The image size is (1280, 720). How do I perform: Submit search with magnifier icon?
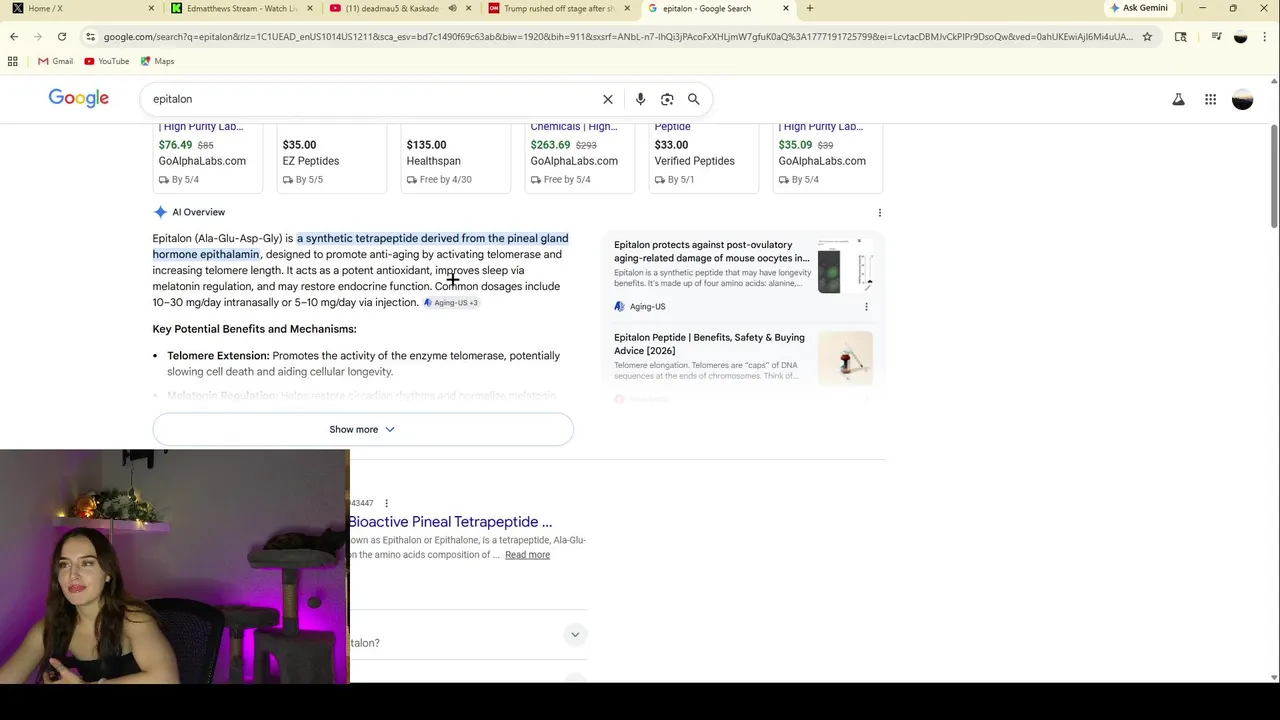pyautogui.click(x=693, y=99)
